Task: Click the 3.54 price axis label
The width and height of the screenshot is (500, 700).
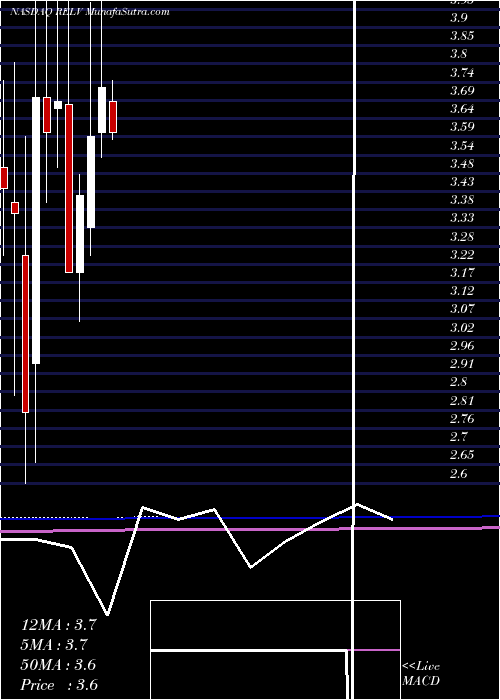Action: tap(462, 146)
